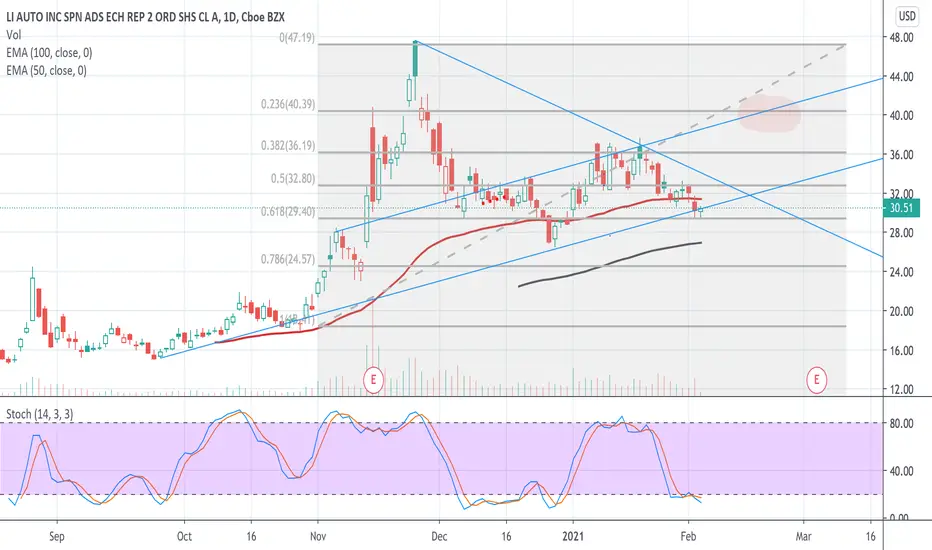Click the 80.00 stochastic axis label
The image size is (932, 550).
[901, 423]
